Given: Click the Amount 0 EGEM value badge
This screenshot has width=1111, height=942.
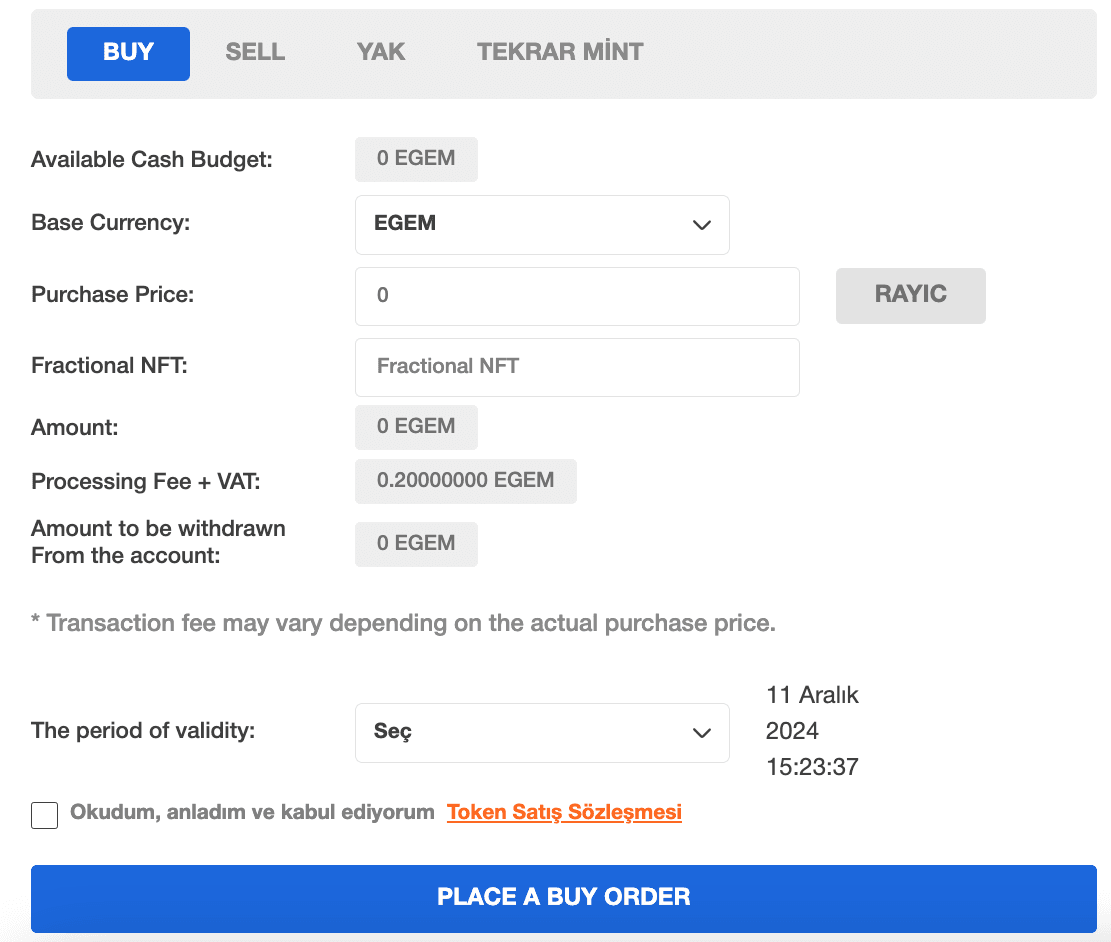Looking at the screenshot, I should pyautogui.click(x=416, y=427).
